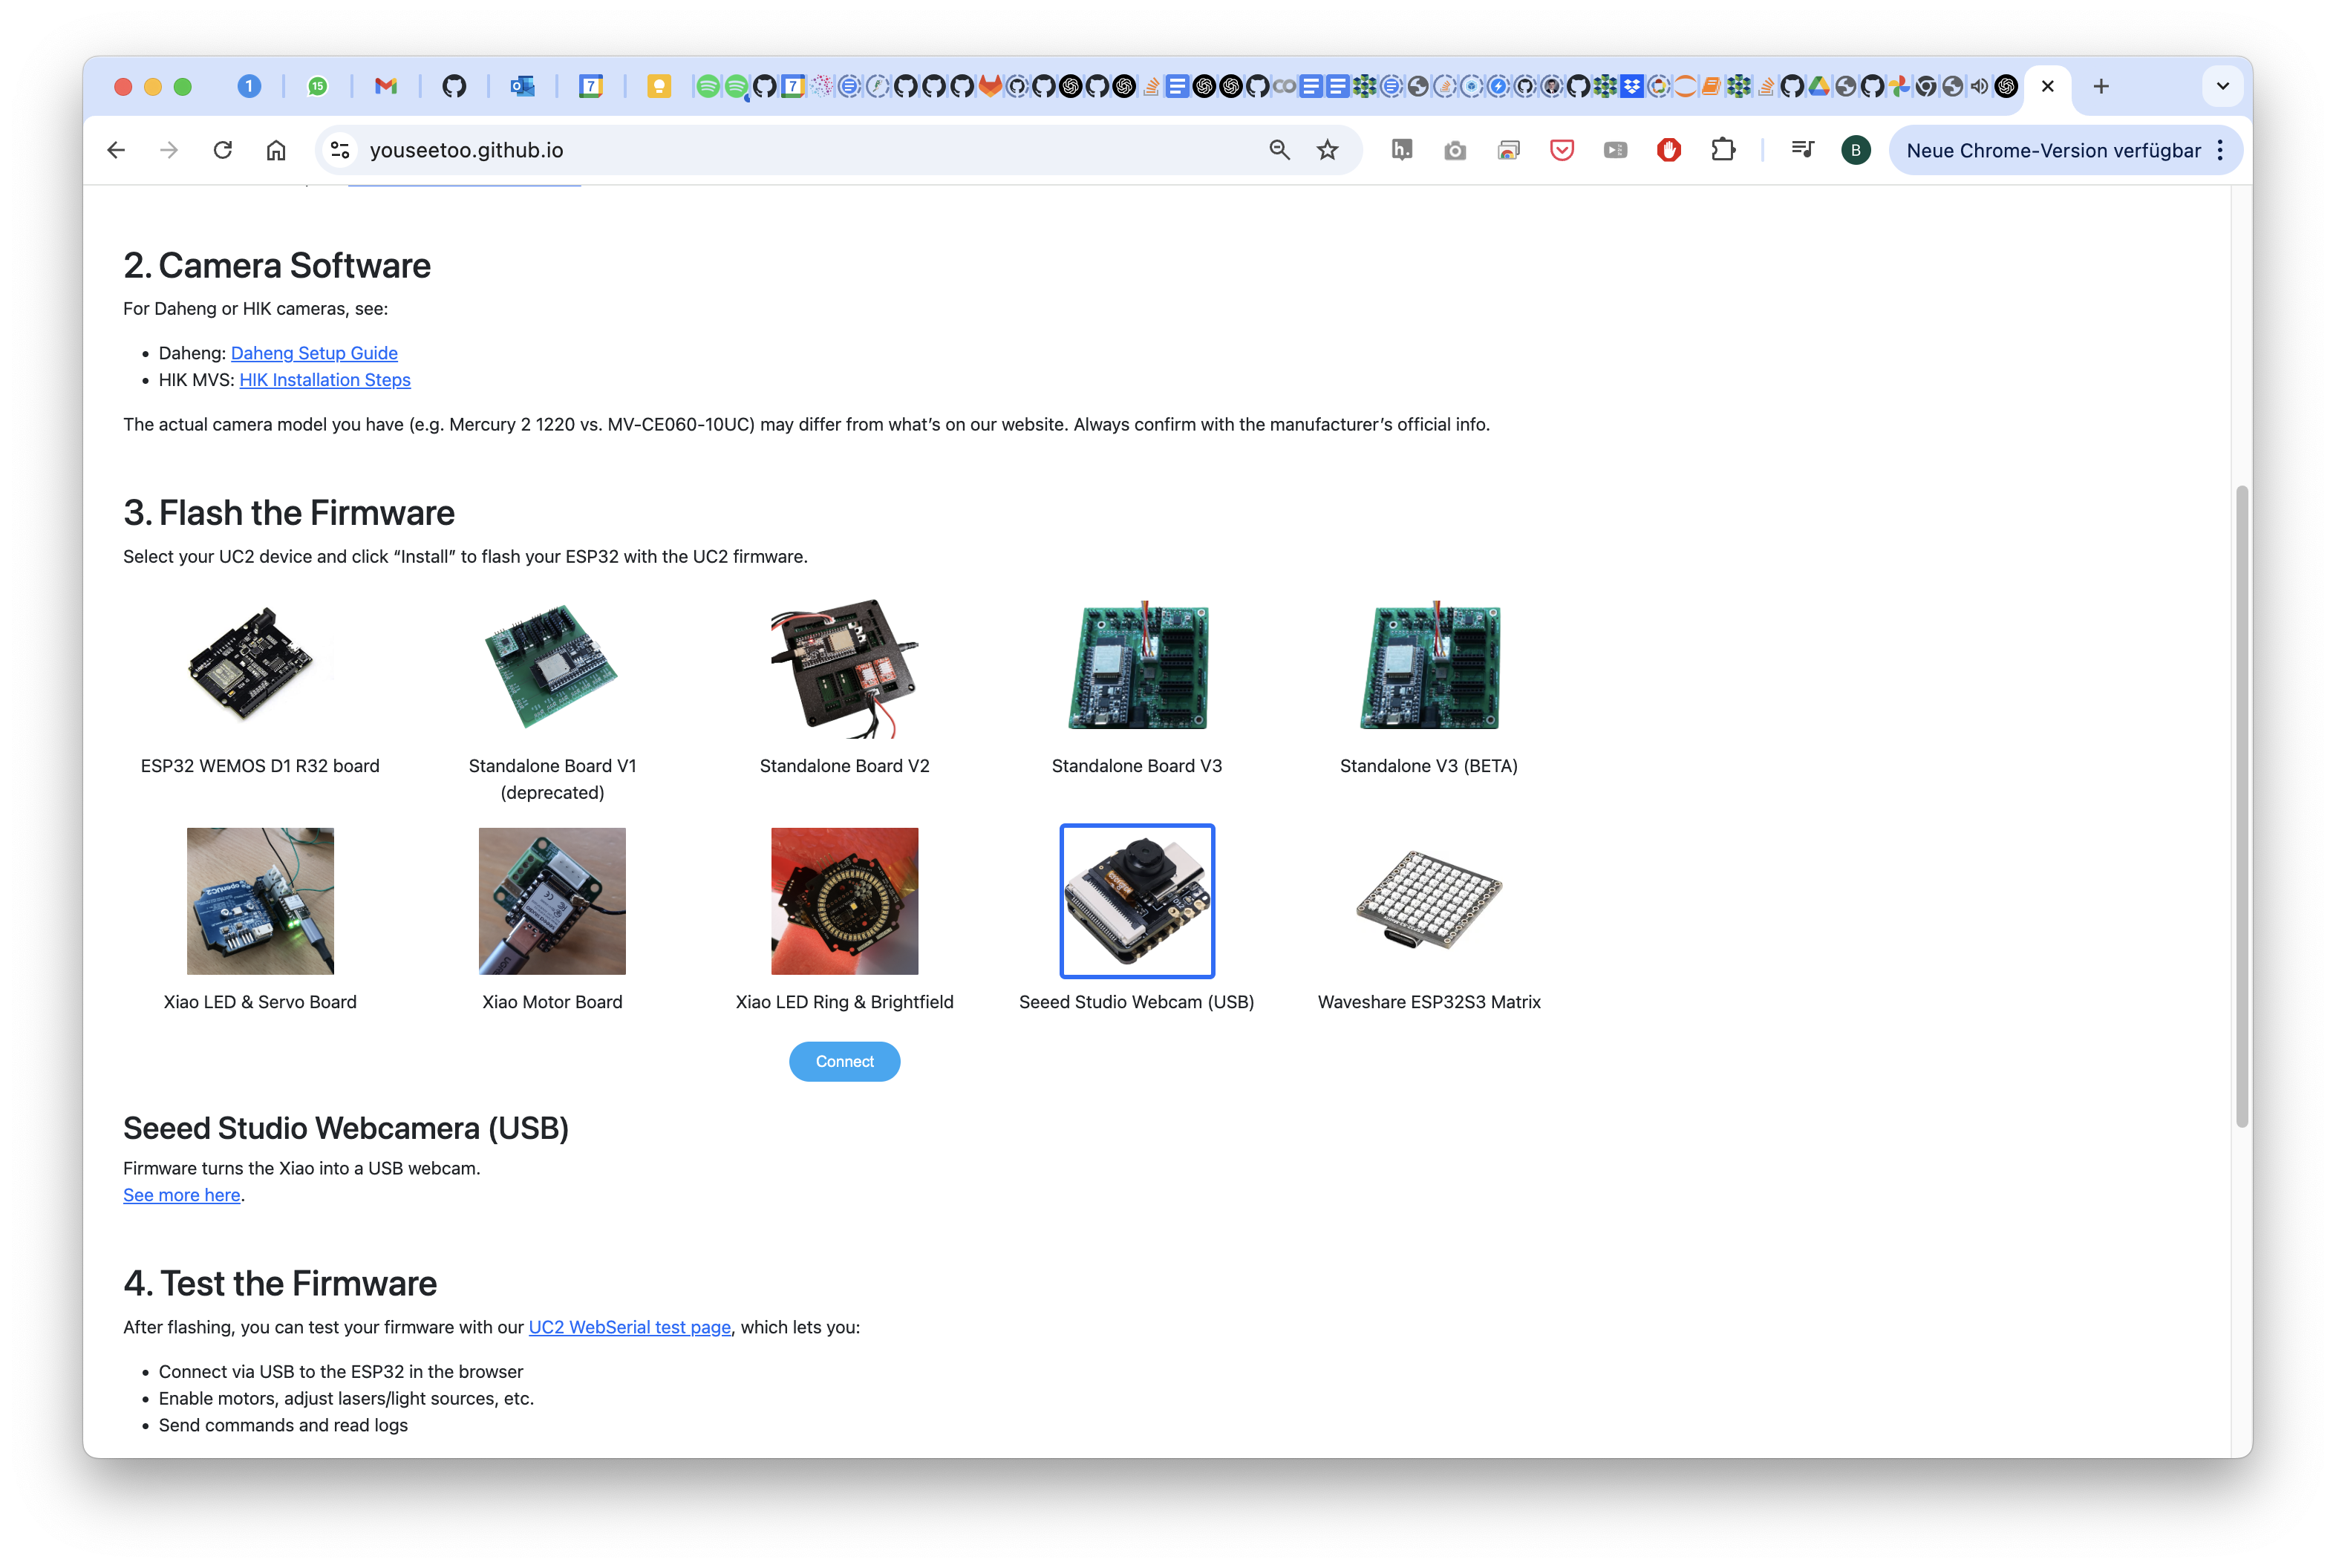Open site information icon in address bar
The width and height of the screenshot is (2336, 1568).
pyautogui.click(x=340, y=150)
